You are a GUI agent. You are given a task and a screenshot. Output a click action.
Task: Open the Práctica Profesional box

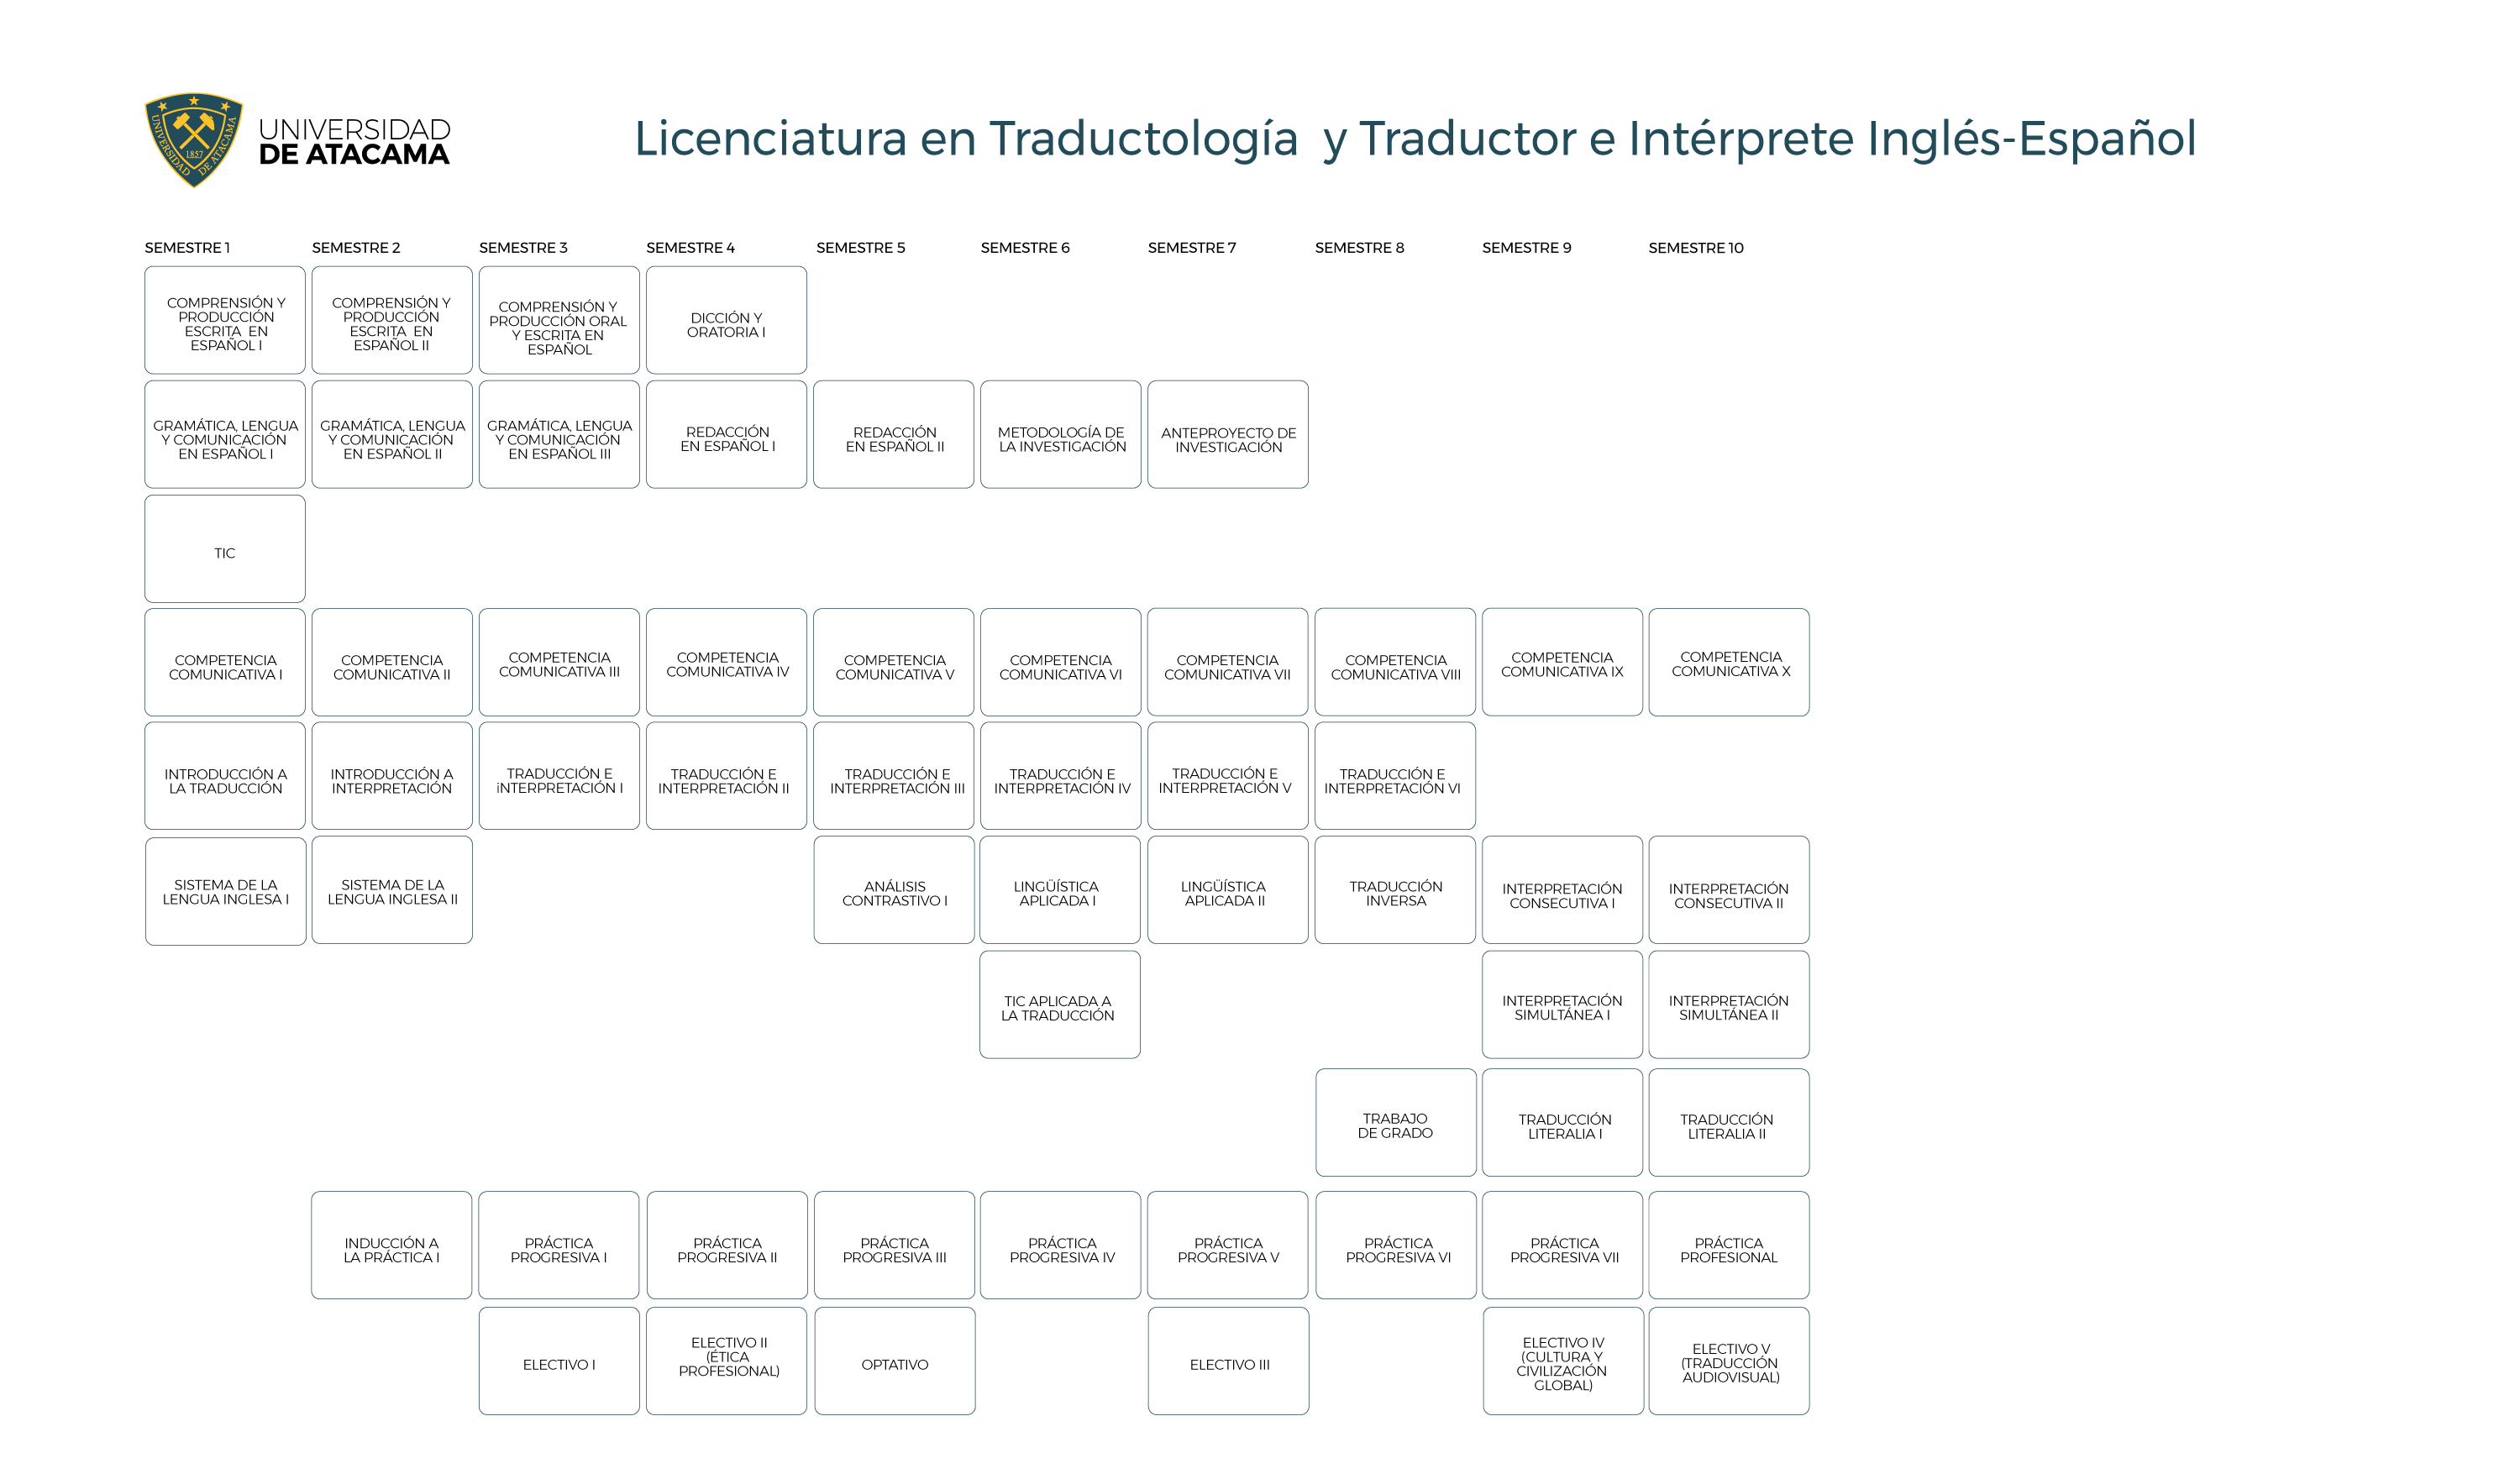[1728, 1246]
